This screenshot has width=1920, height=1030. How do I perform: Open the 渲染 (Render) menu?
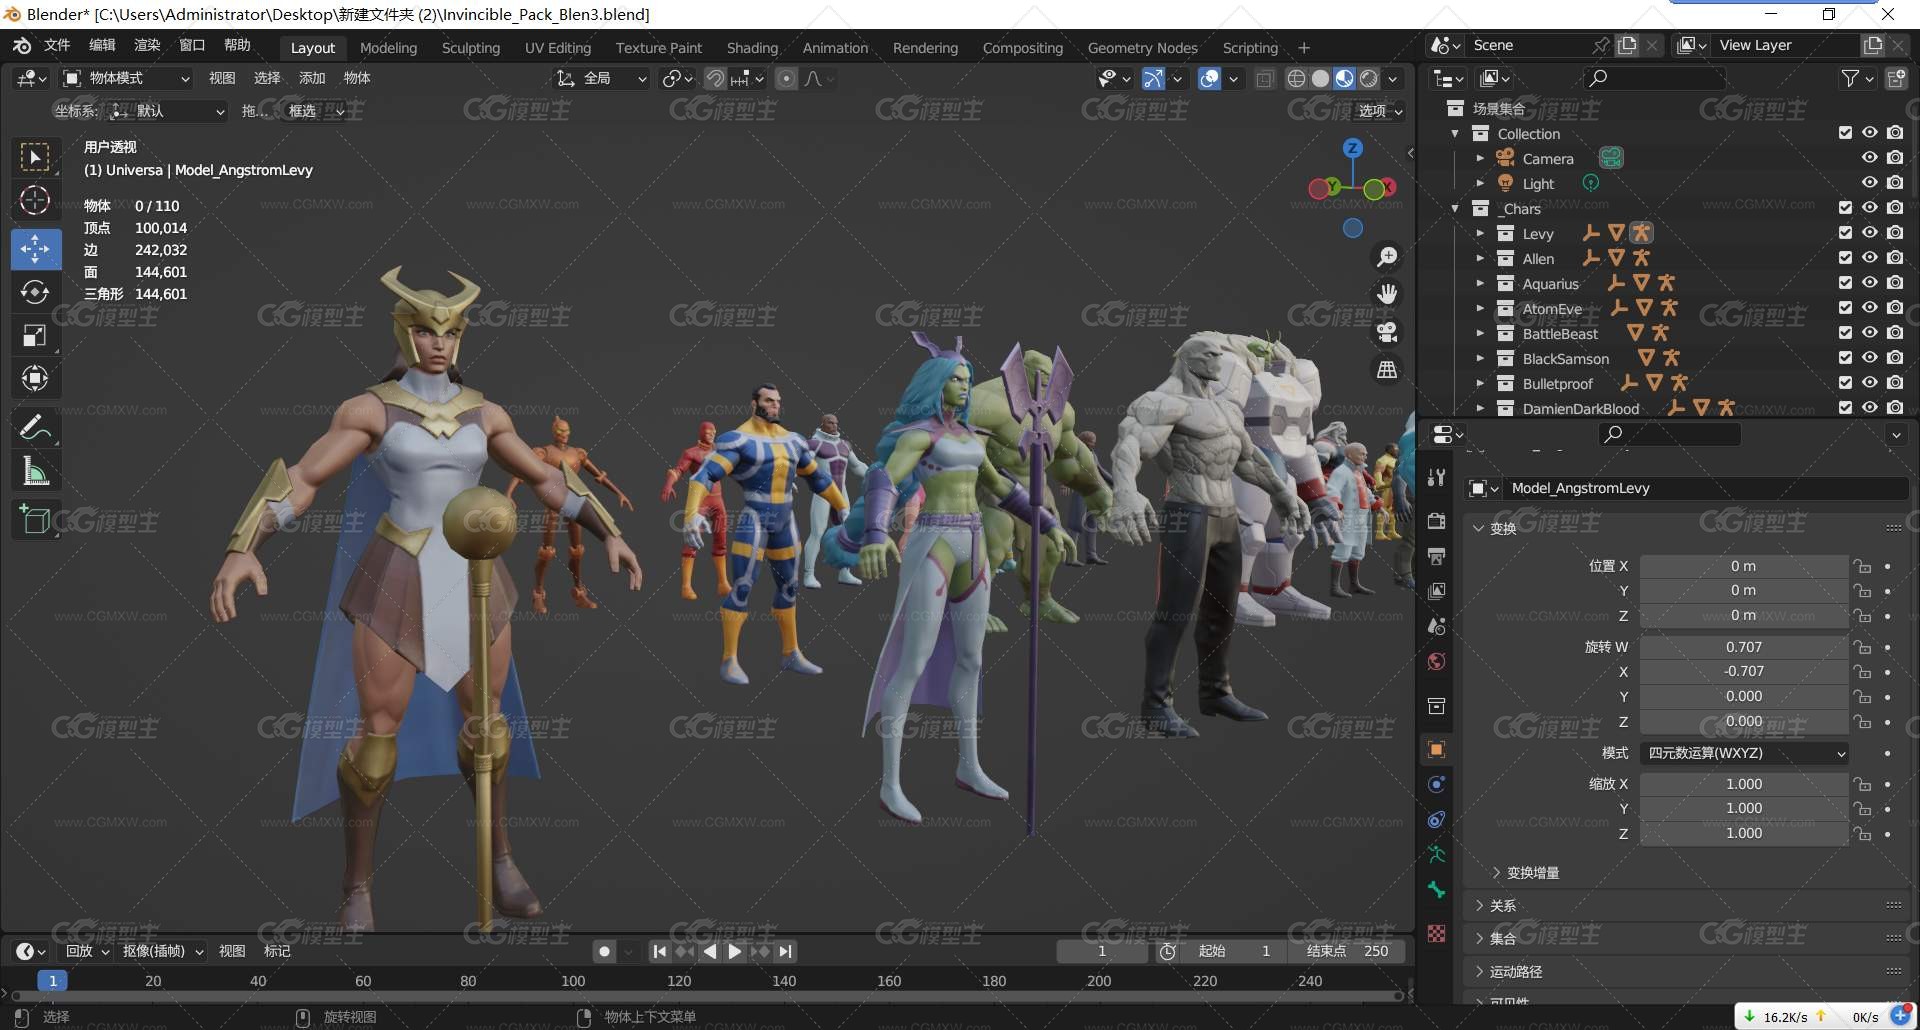[147, 45]
